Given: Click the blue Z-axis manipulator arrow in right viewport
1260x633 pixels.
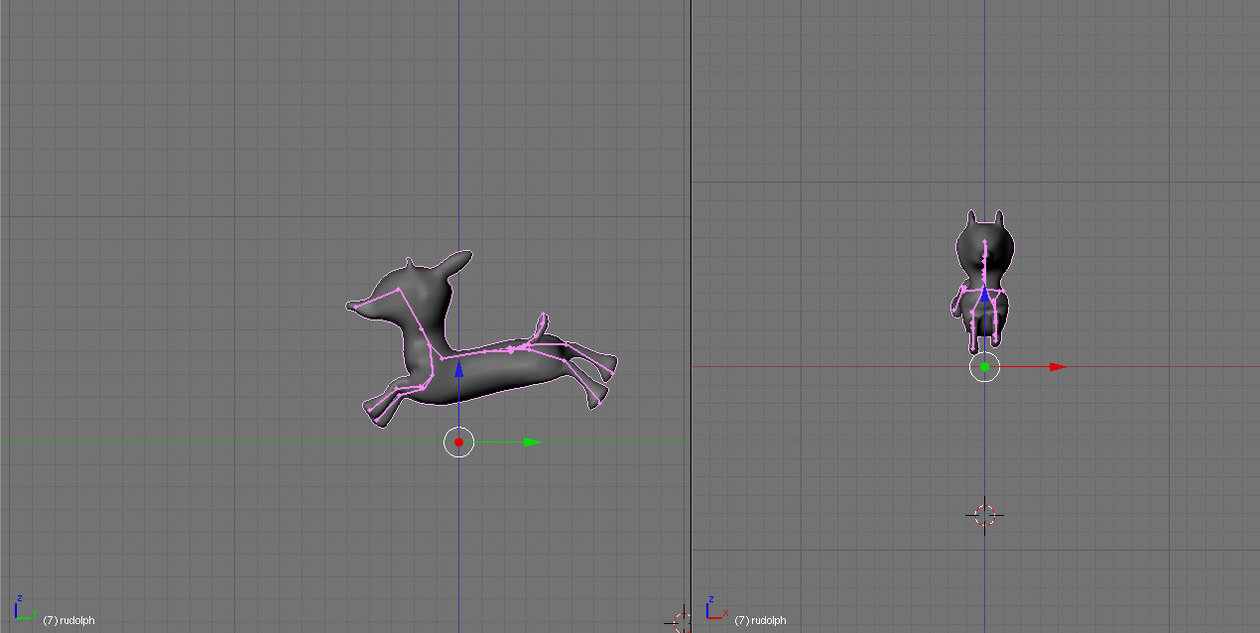Looking at the screenshot, I should (x=984, y=294).
